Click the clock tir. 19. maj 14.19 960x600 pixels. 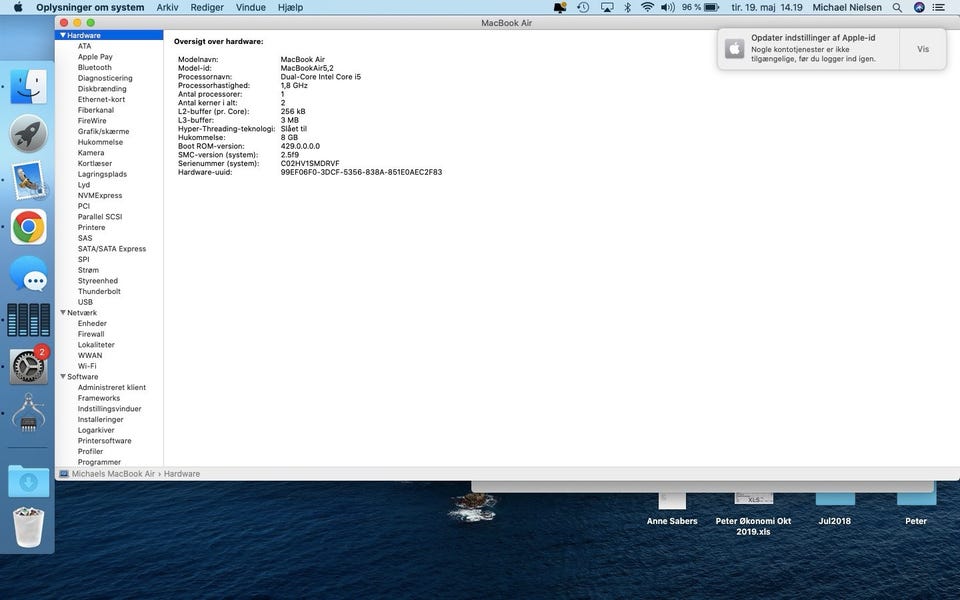pyautogui.click(x=767, y=7)
